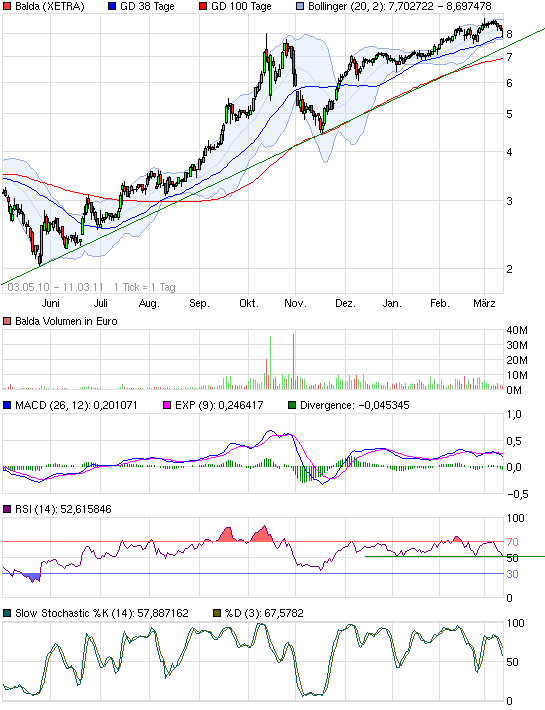Click the red GD 100 Tage legend swatch

click(203, 6)
